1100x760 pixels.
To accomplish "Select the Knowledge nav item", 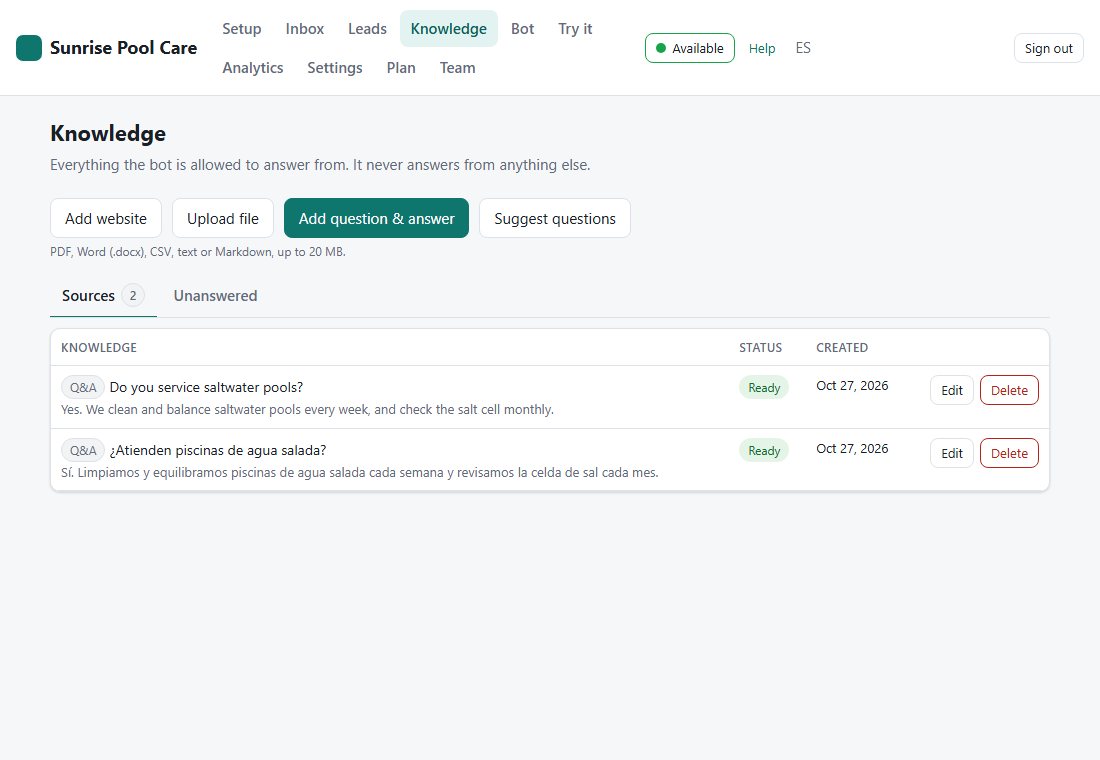I will 449,29.
